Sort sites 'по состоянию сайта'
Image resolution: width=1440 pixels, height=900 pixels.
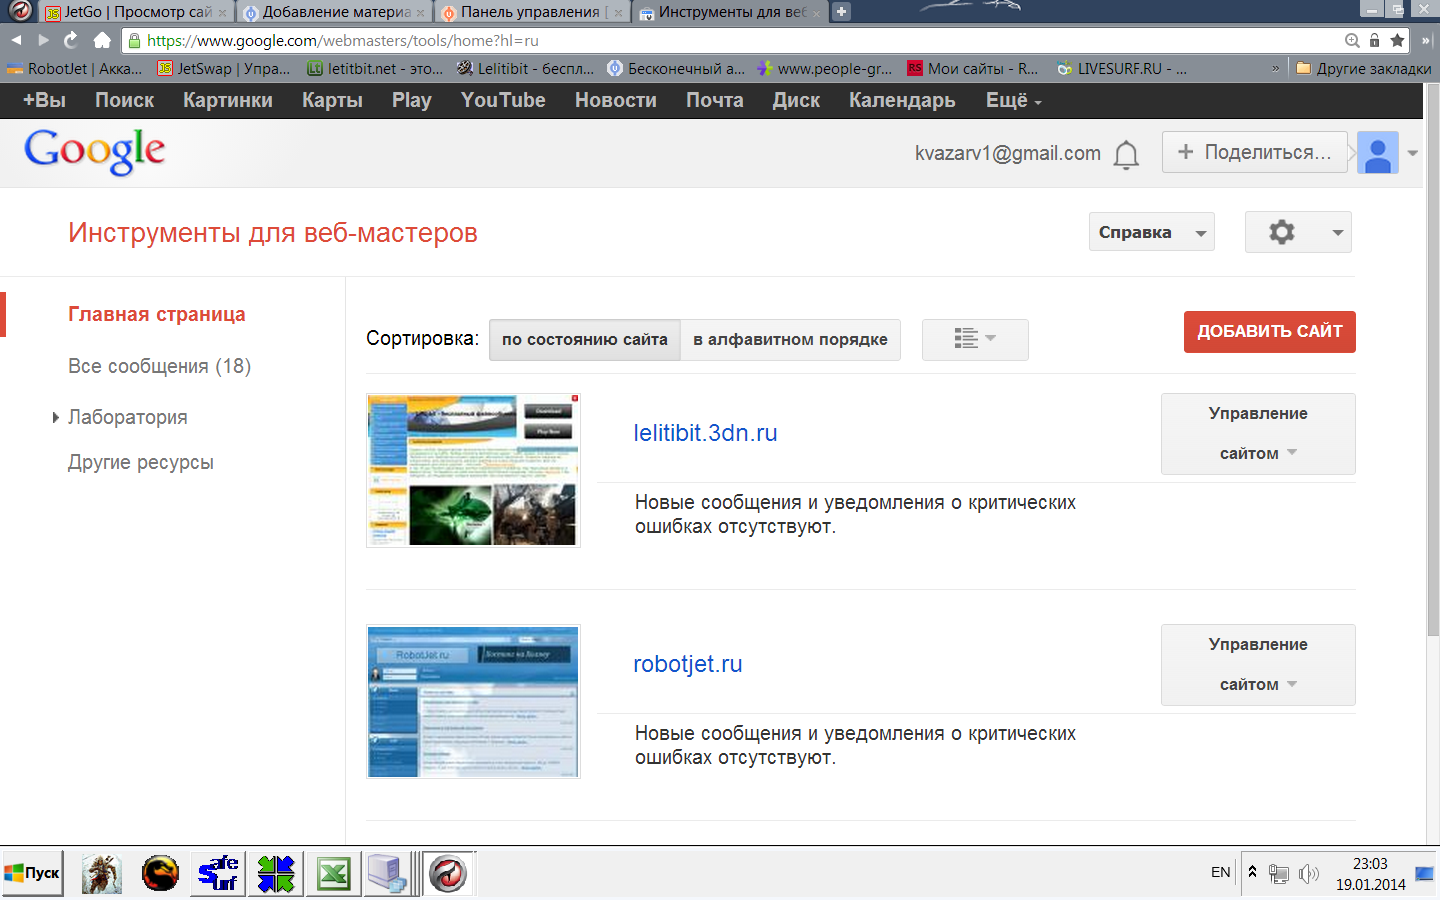(585, 340)
